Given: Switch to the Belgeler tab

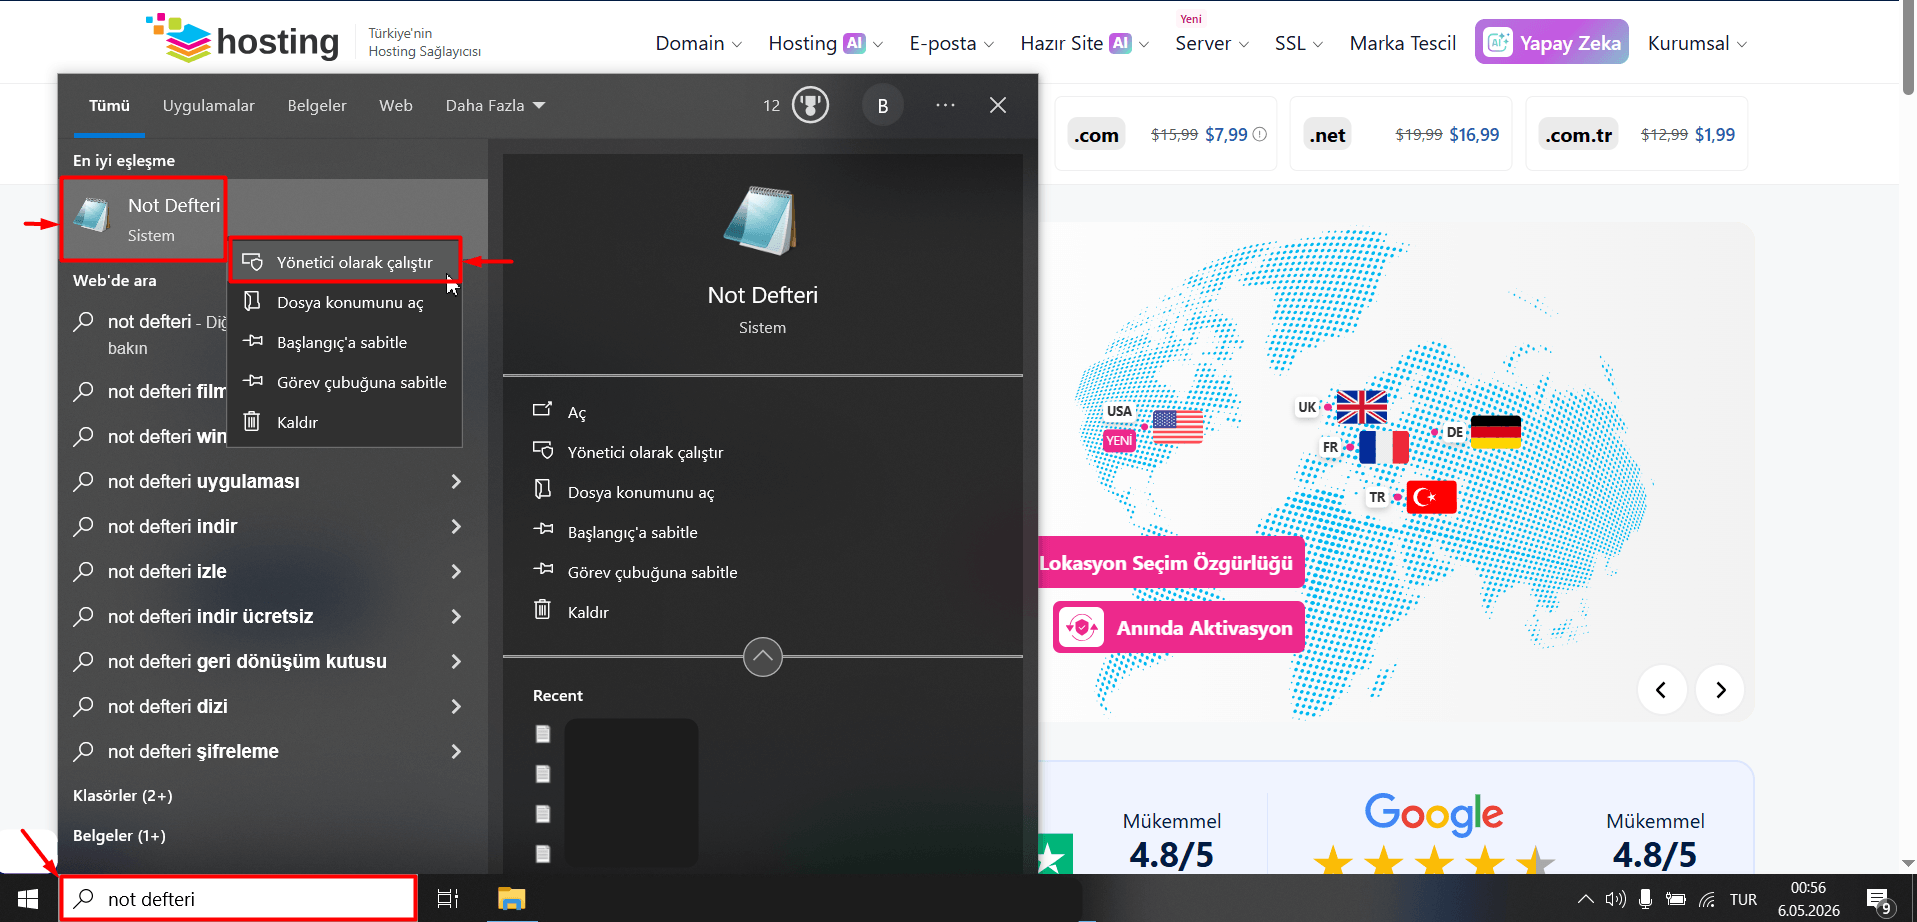Looking at the screenshot, I should pyautogui.click(x=317, y=105).
